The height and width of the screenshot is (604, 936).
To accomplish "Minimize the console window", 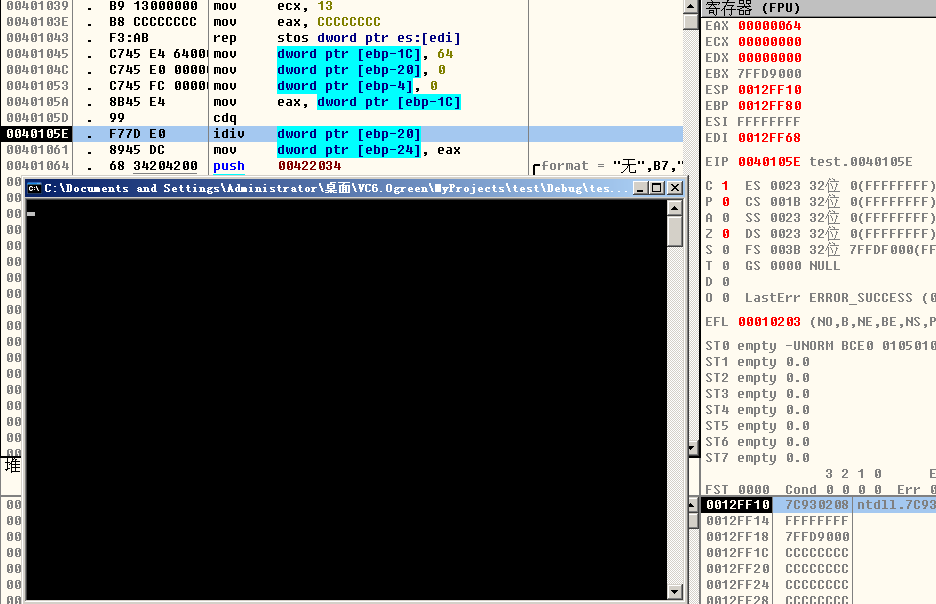I will 639,188.
